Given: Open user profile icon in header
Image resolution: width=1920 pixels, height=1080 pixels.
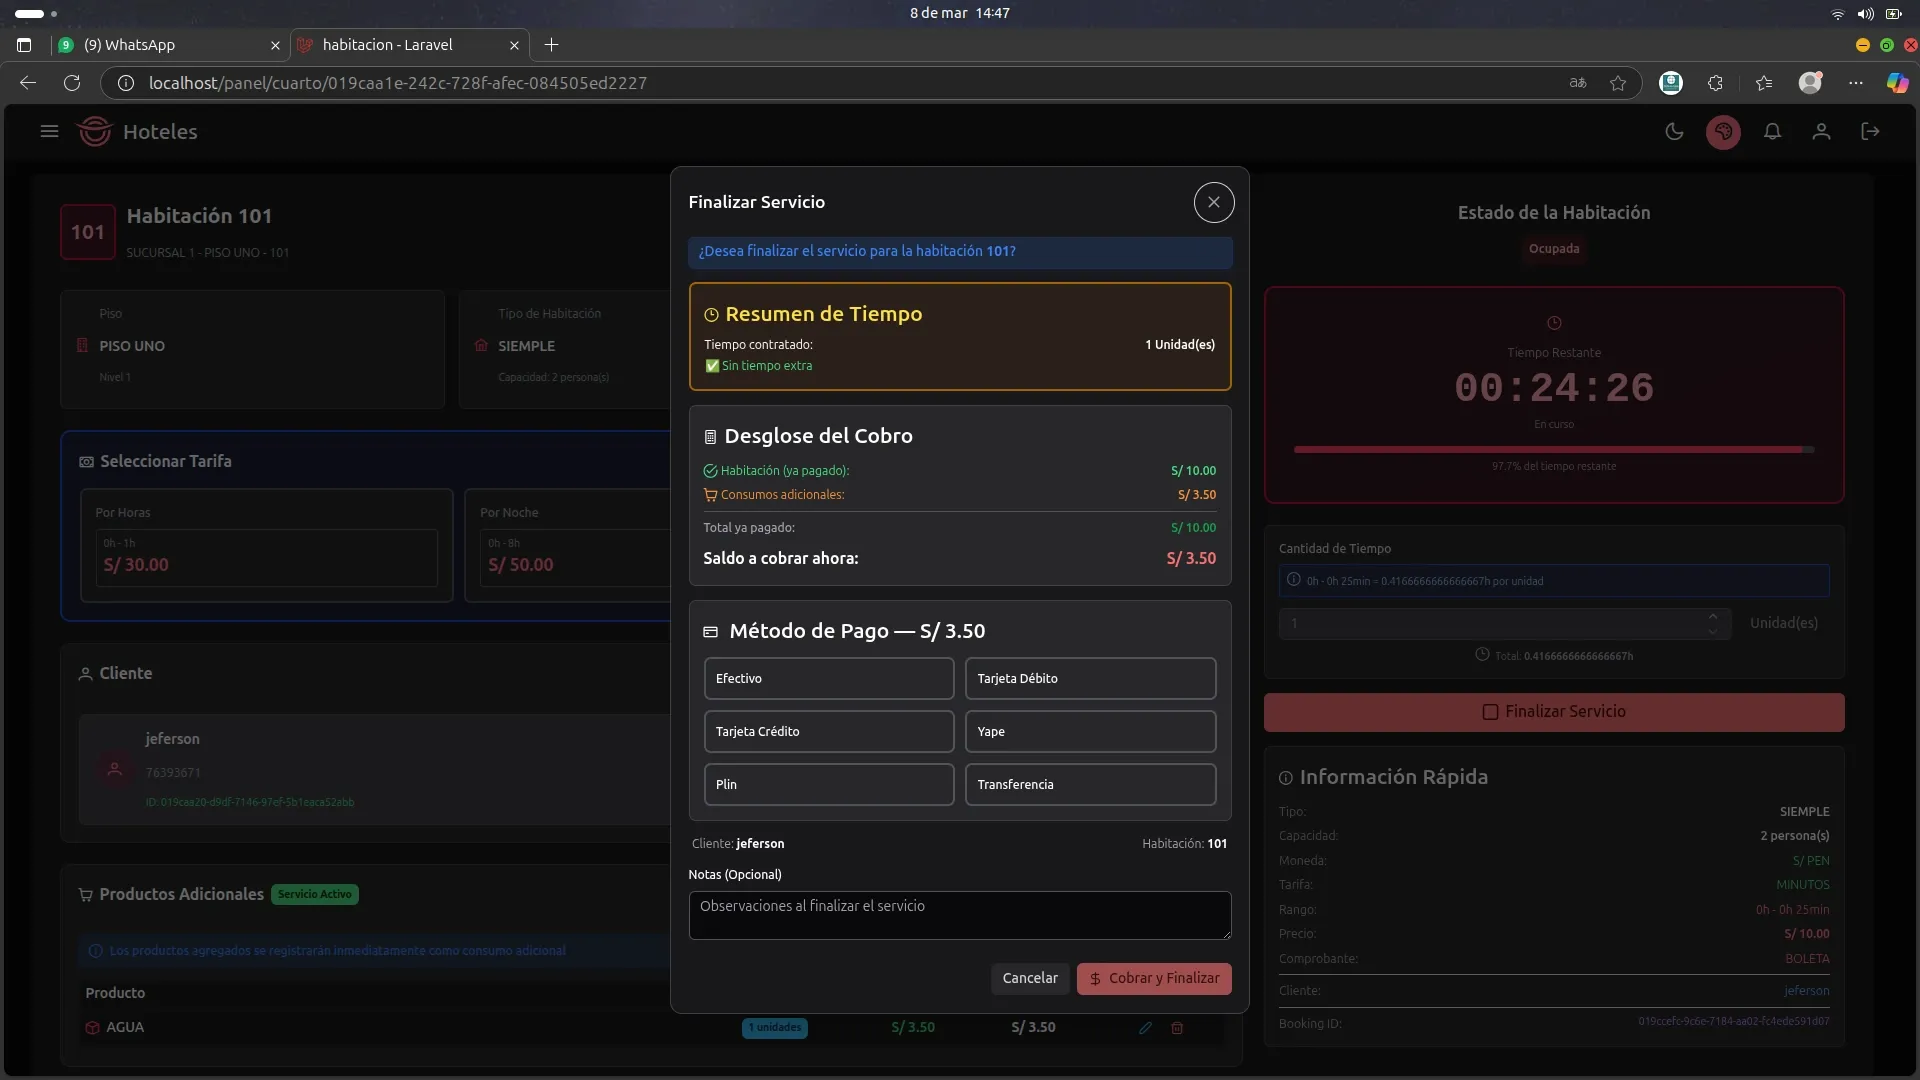Looking at the screenshot, I should (1821, 132).
